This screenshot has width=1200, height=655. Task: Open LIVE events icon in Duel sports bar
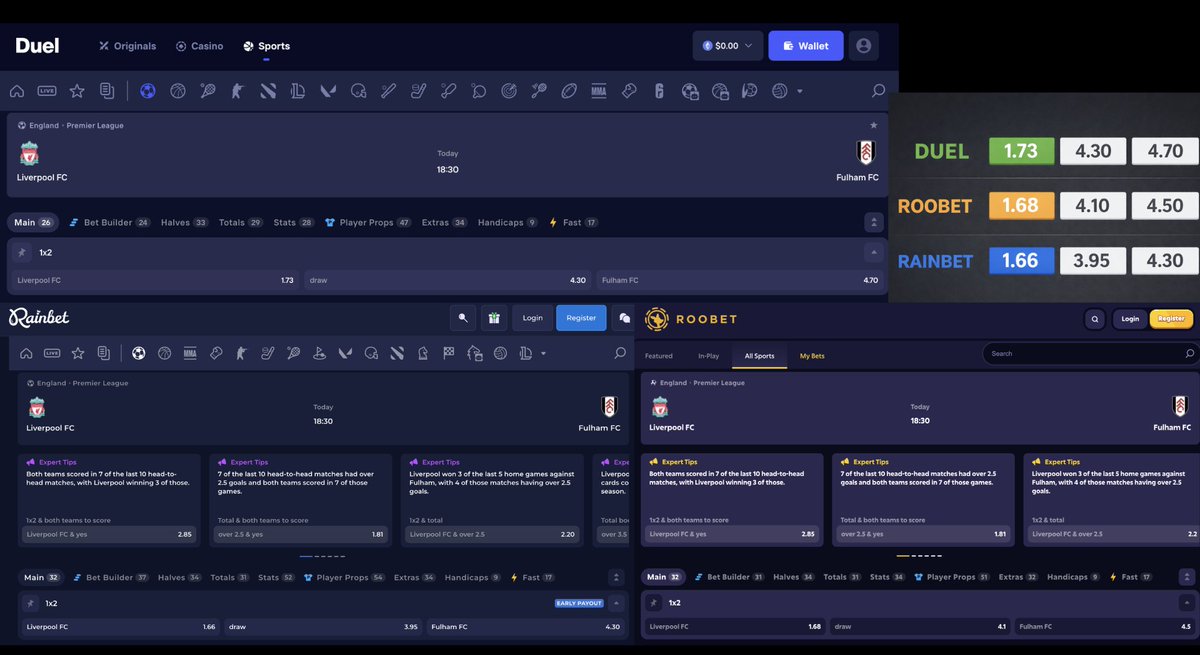[47, 91]
